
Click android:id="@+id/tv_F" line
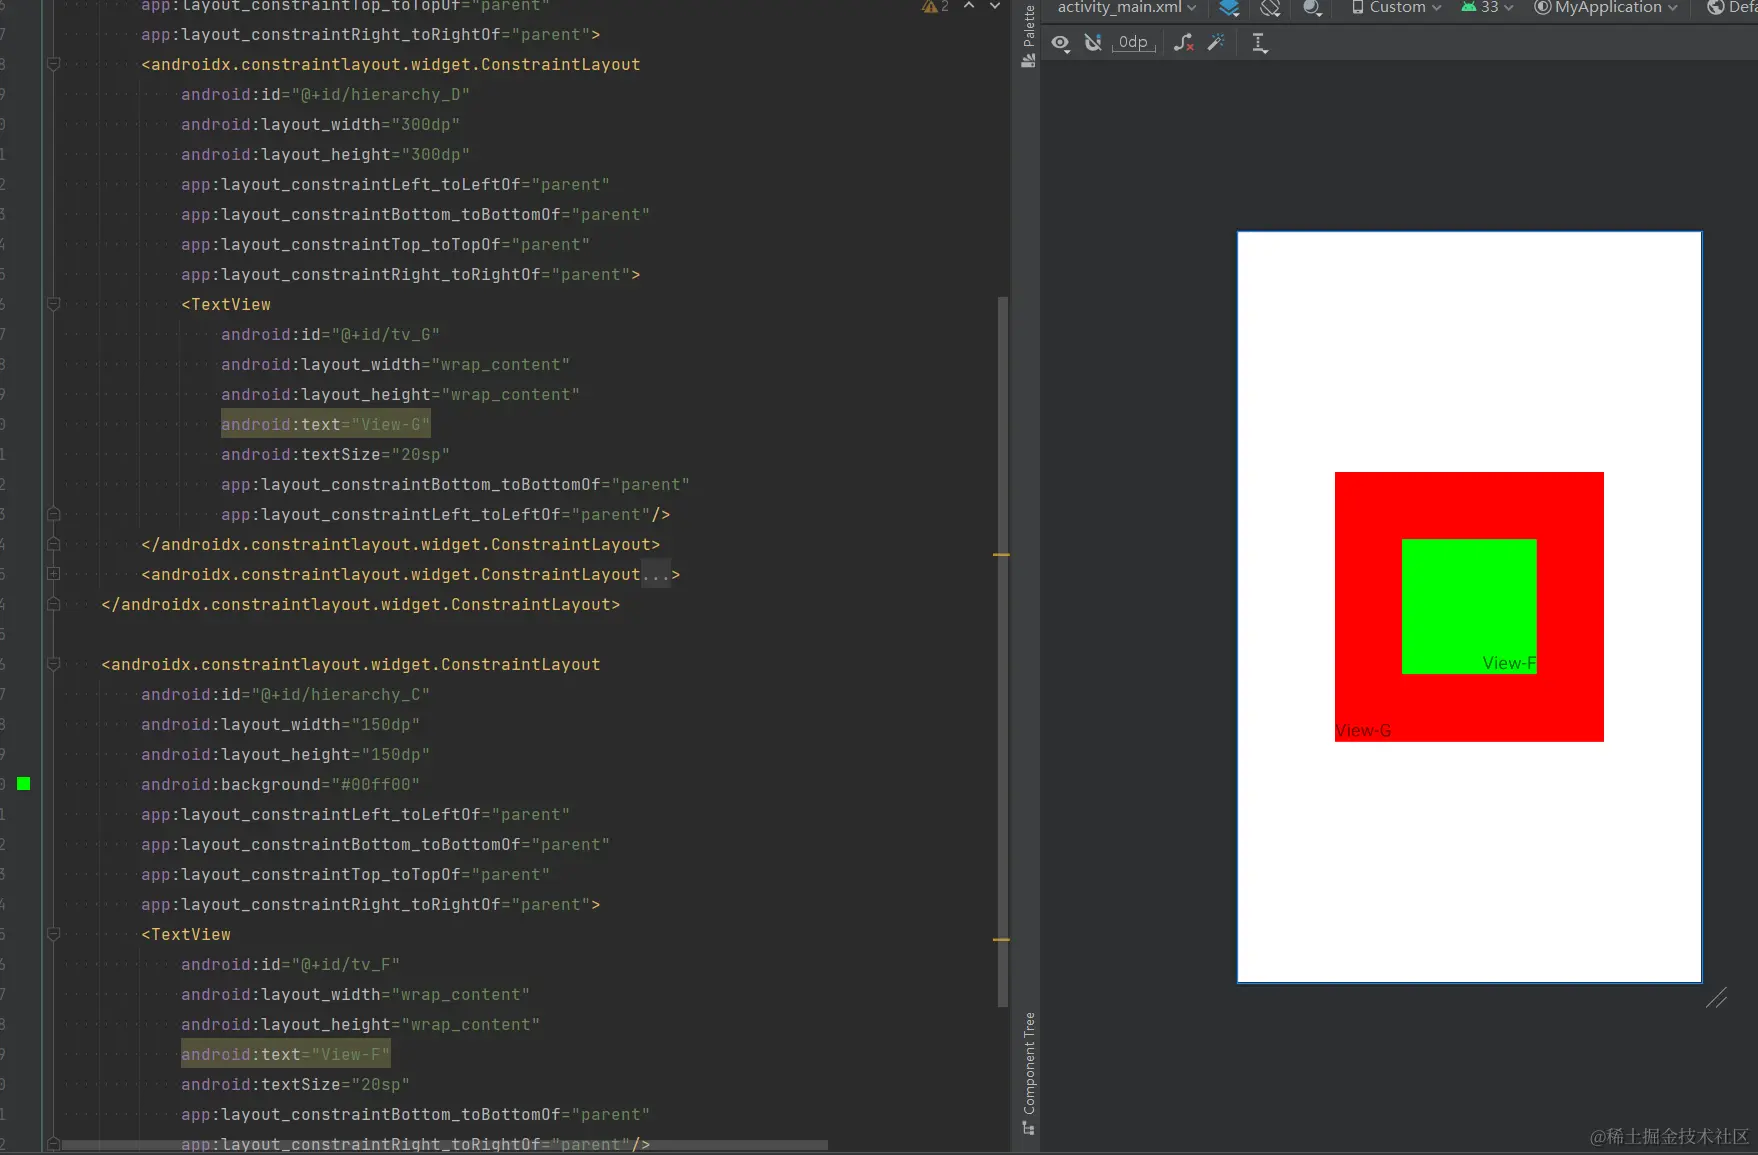click(x=290, y=964)
